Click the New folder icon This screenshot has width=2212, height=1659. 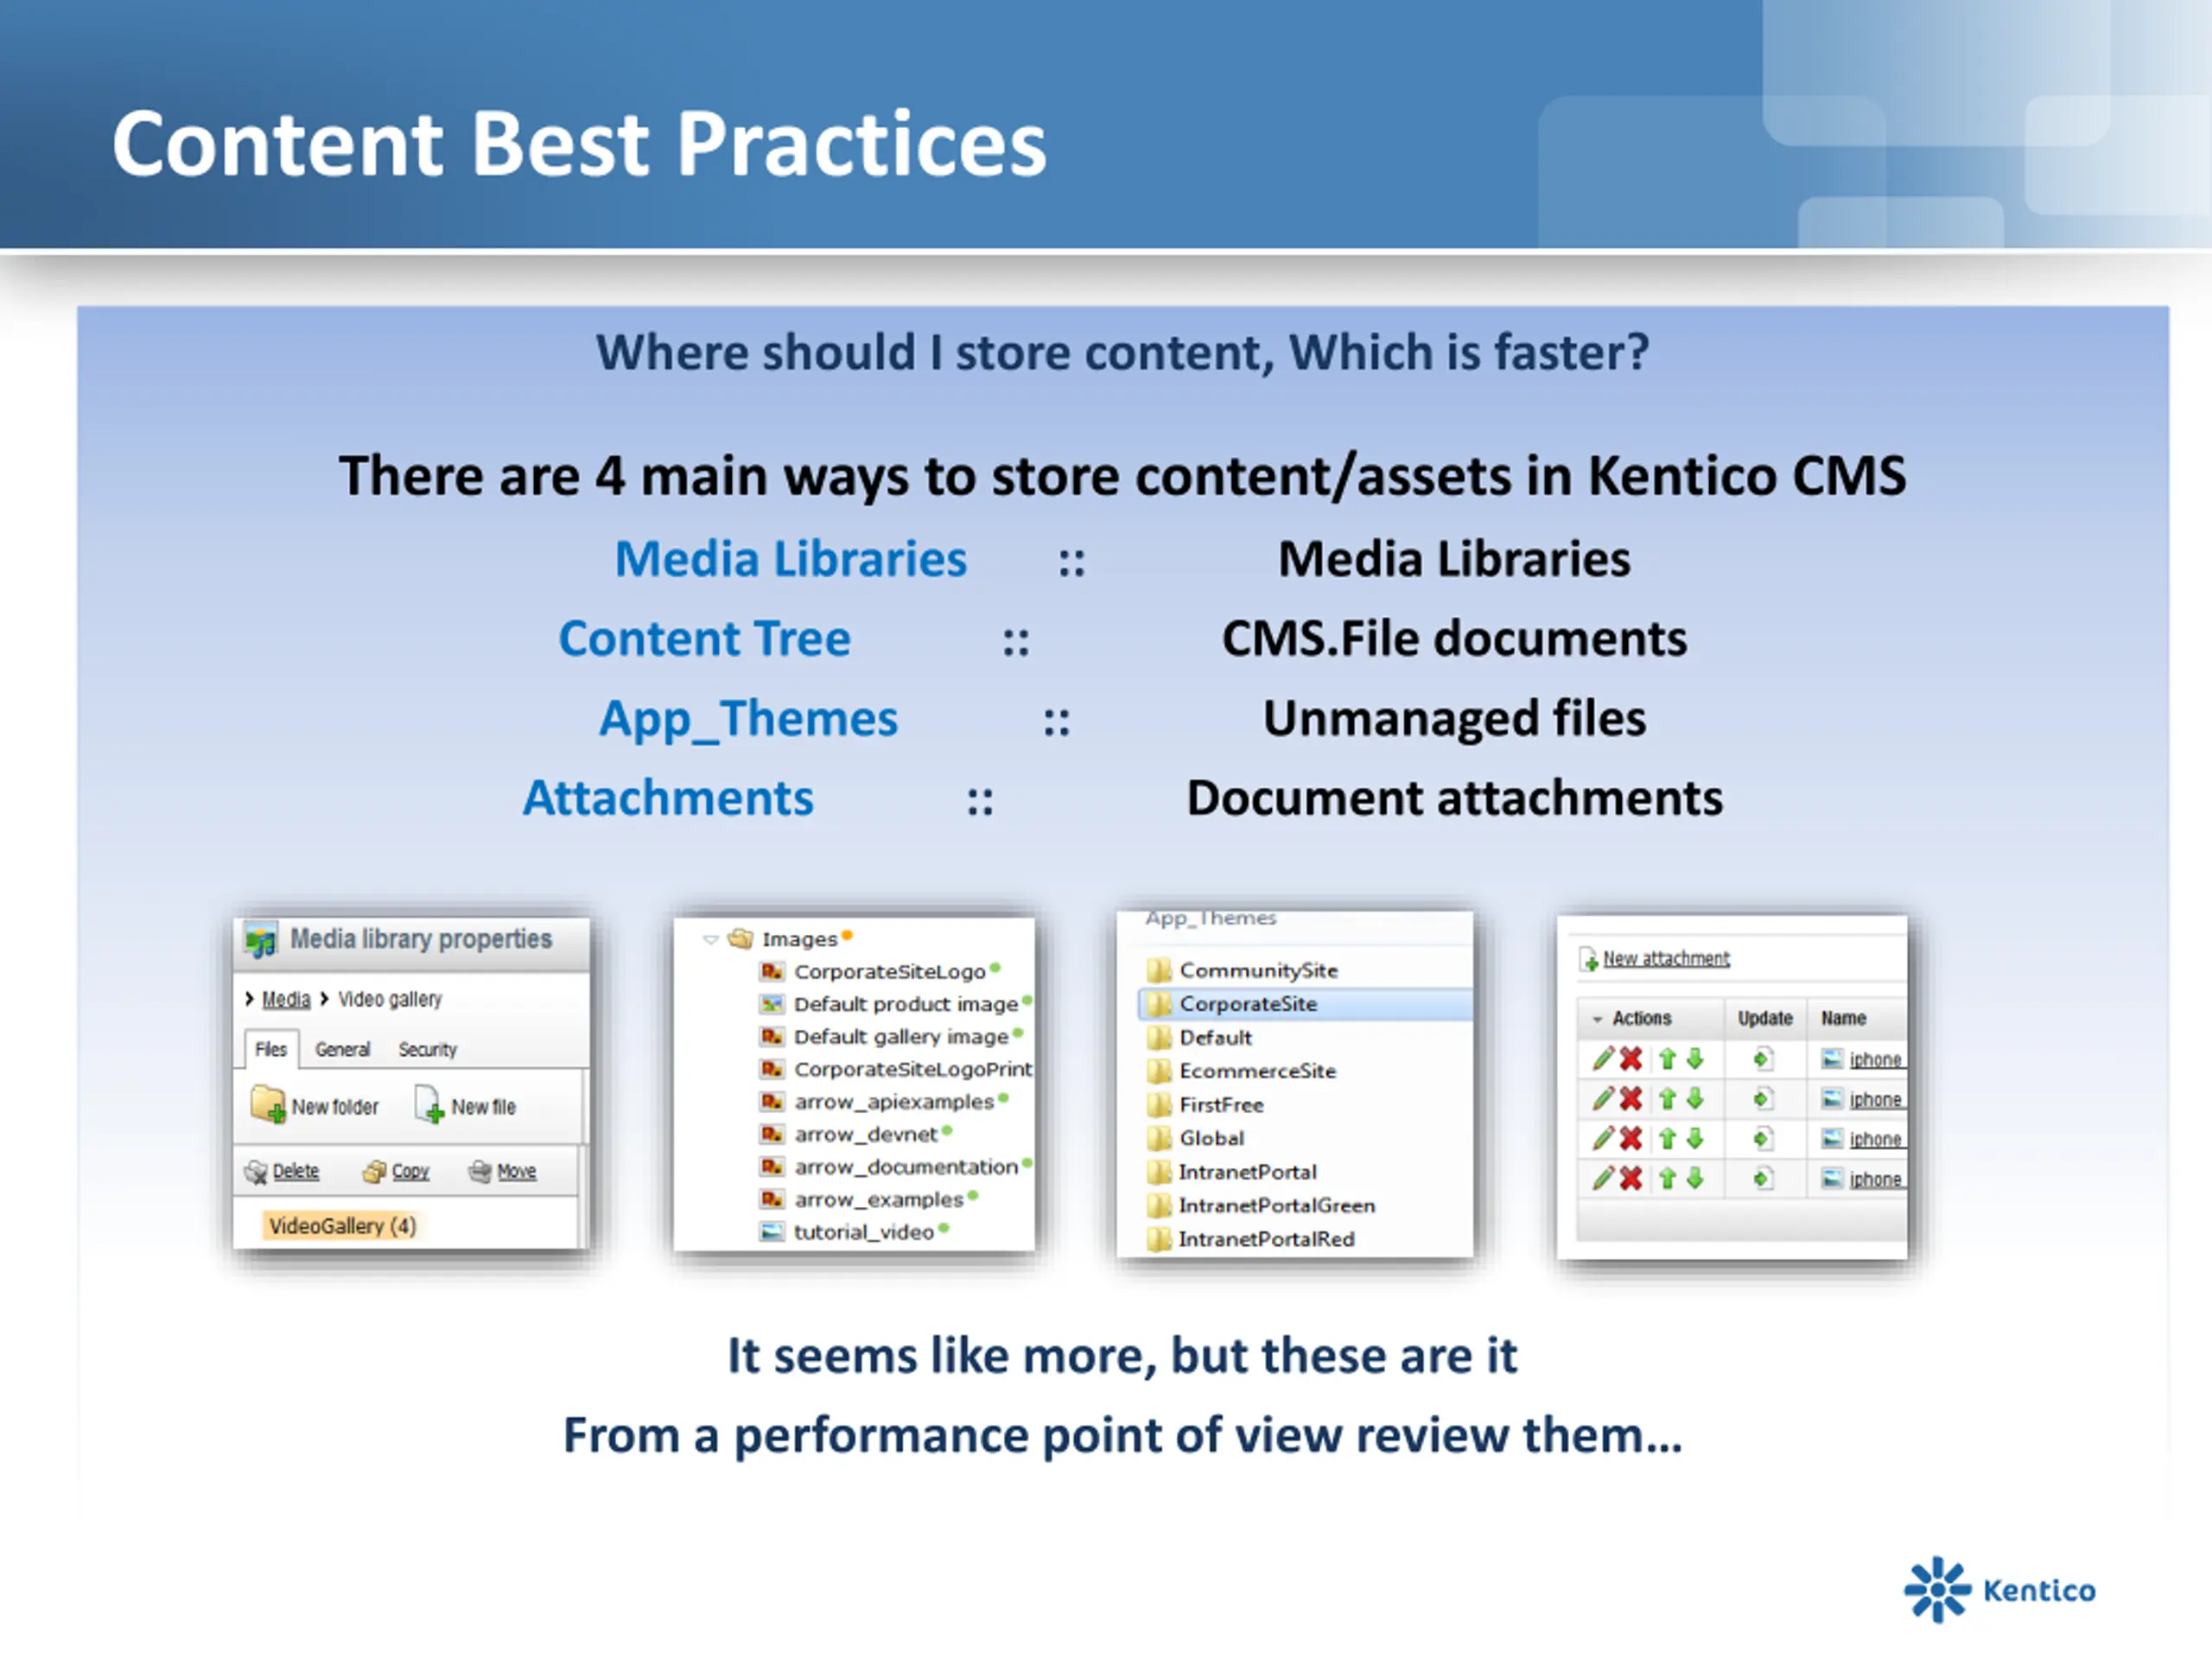tap(268, 1105)
